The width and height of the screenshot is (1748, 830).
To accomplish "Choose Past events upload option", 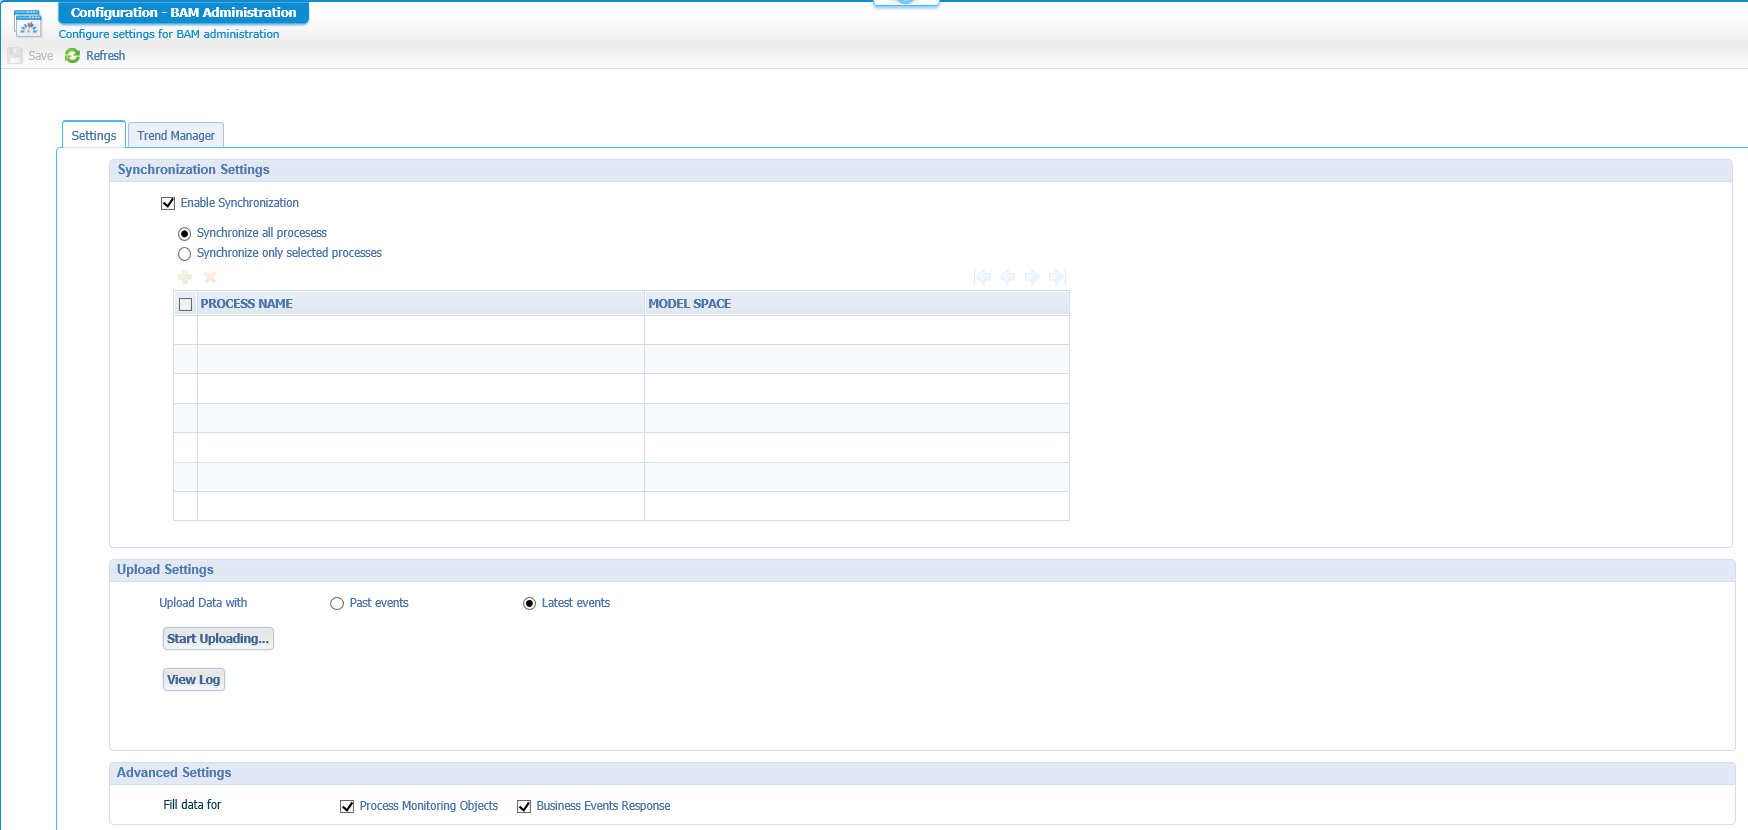I will pyautogui.click(x=337, y=604).
